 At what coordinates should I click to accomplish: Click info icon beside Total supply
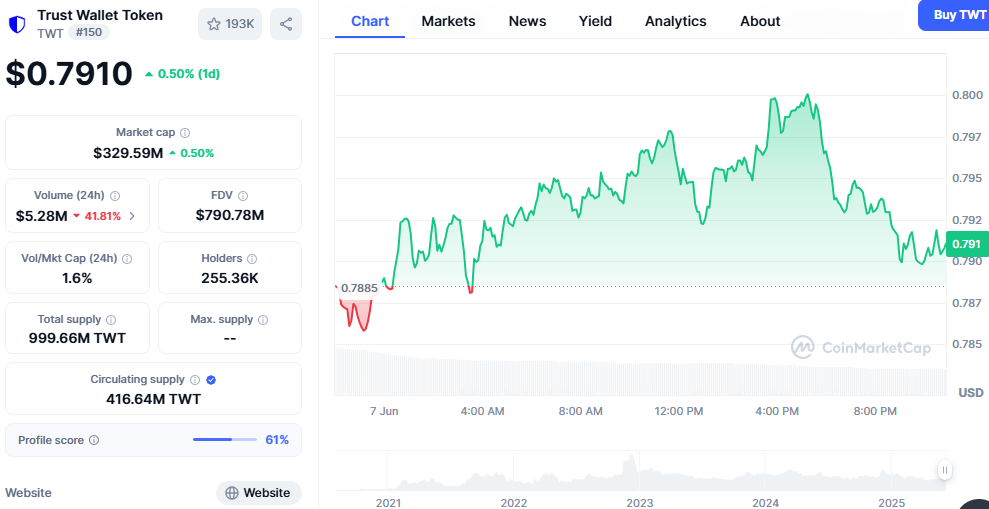[111, 320]
